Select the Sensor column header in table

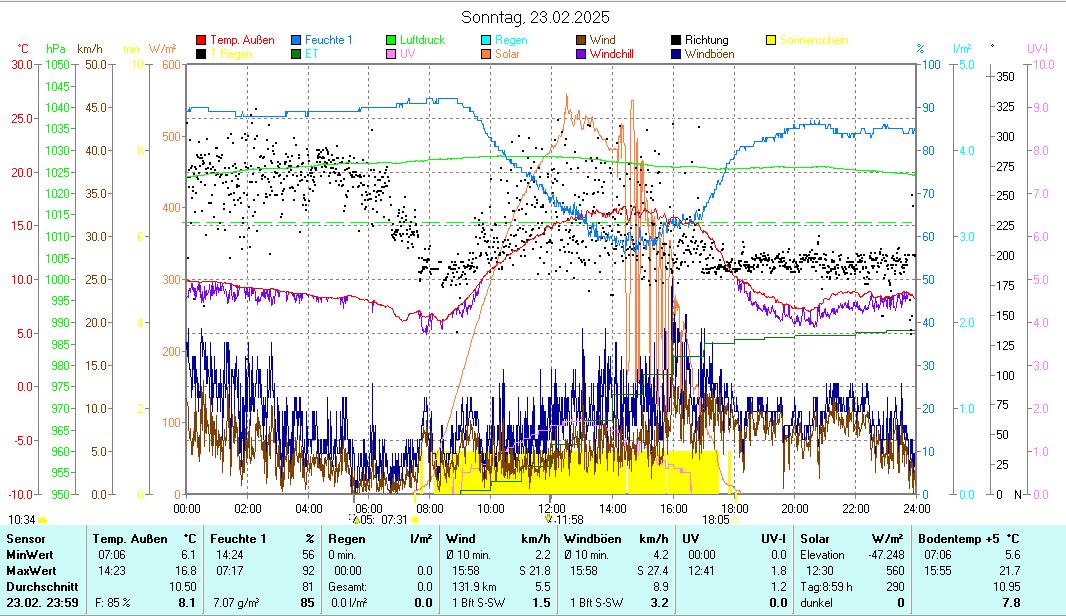tap(26, 539)
